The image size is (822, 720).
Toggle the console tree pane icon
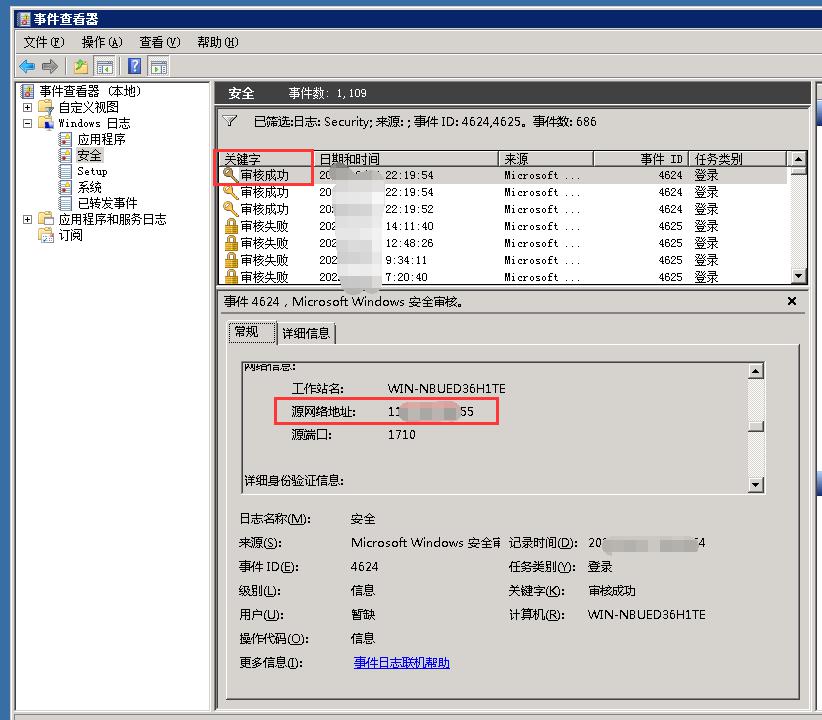(x=105, y=66)
